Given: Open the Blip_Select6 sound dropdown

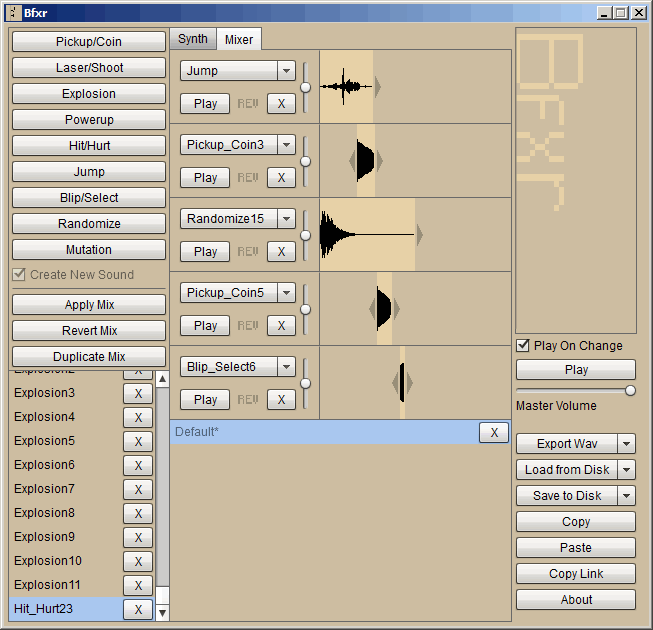Looking at the screenshot, I should [x=286, y=366].
